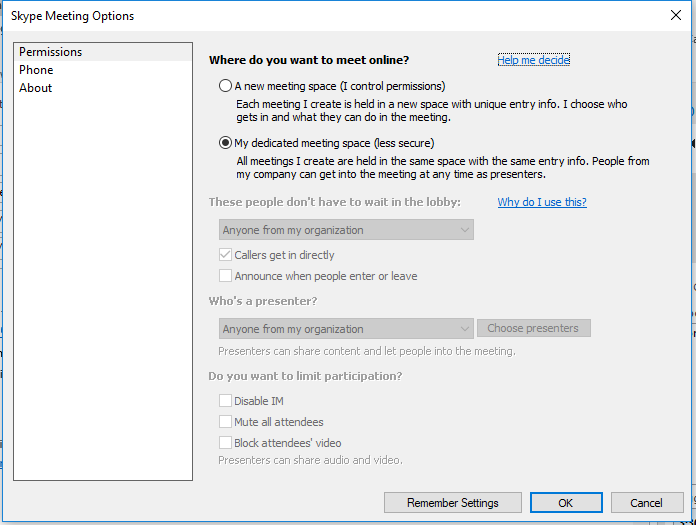Open the 'Help me decide' link

click(534, 60)
